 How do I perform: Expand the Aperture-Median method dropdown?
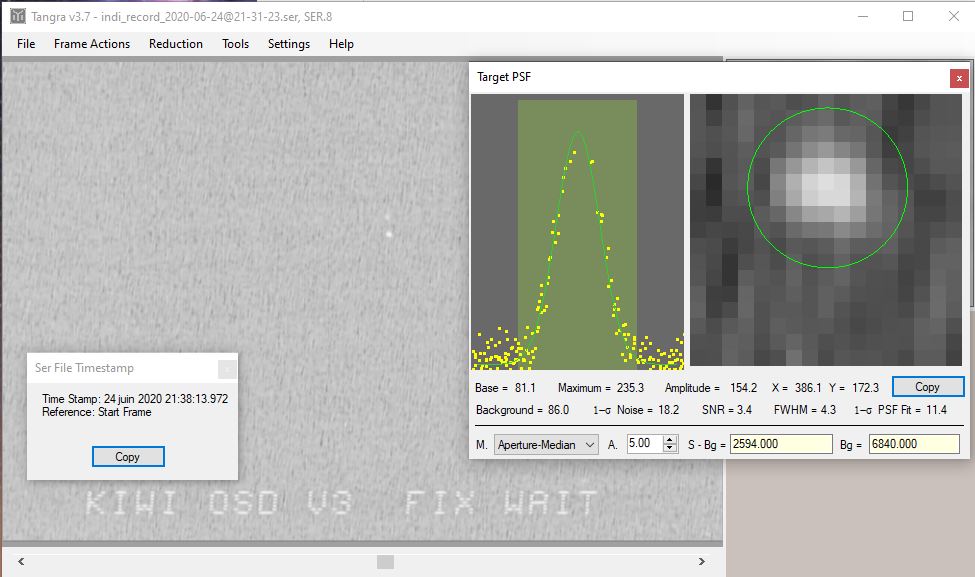pos(589,444)
